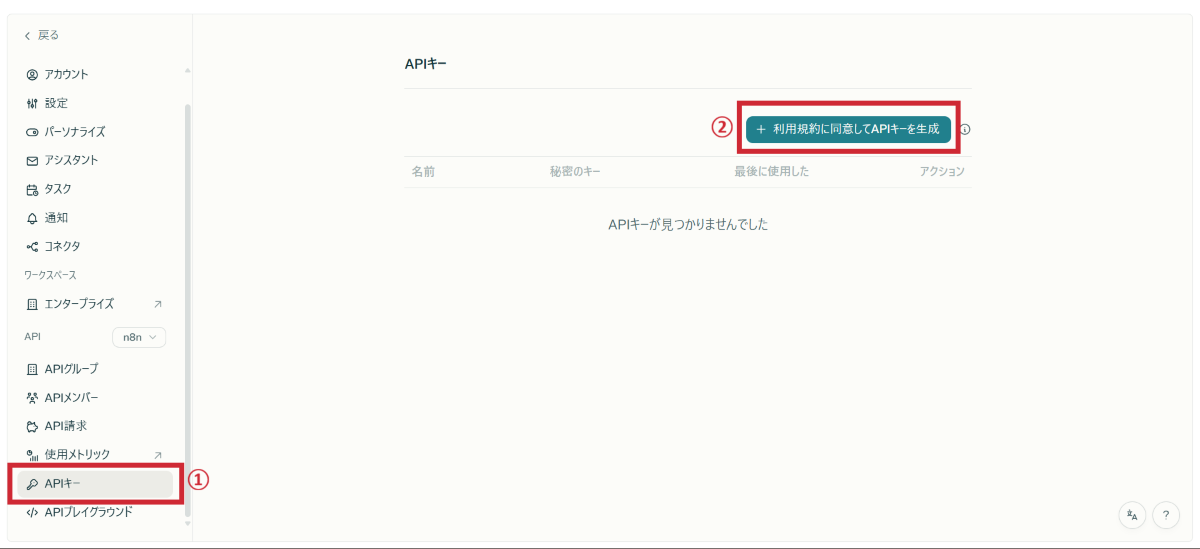Viewport: 1200px width, 549px height.
Task: Click the APIメンバー people icon
Action: 32,398
